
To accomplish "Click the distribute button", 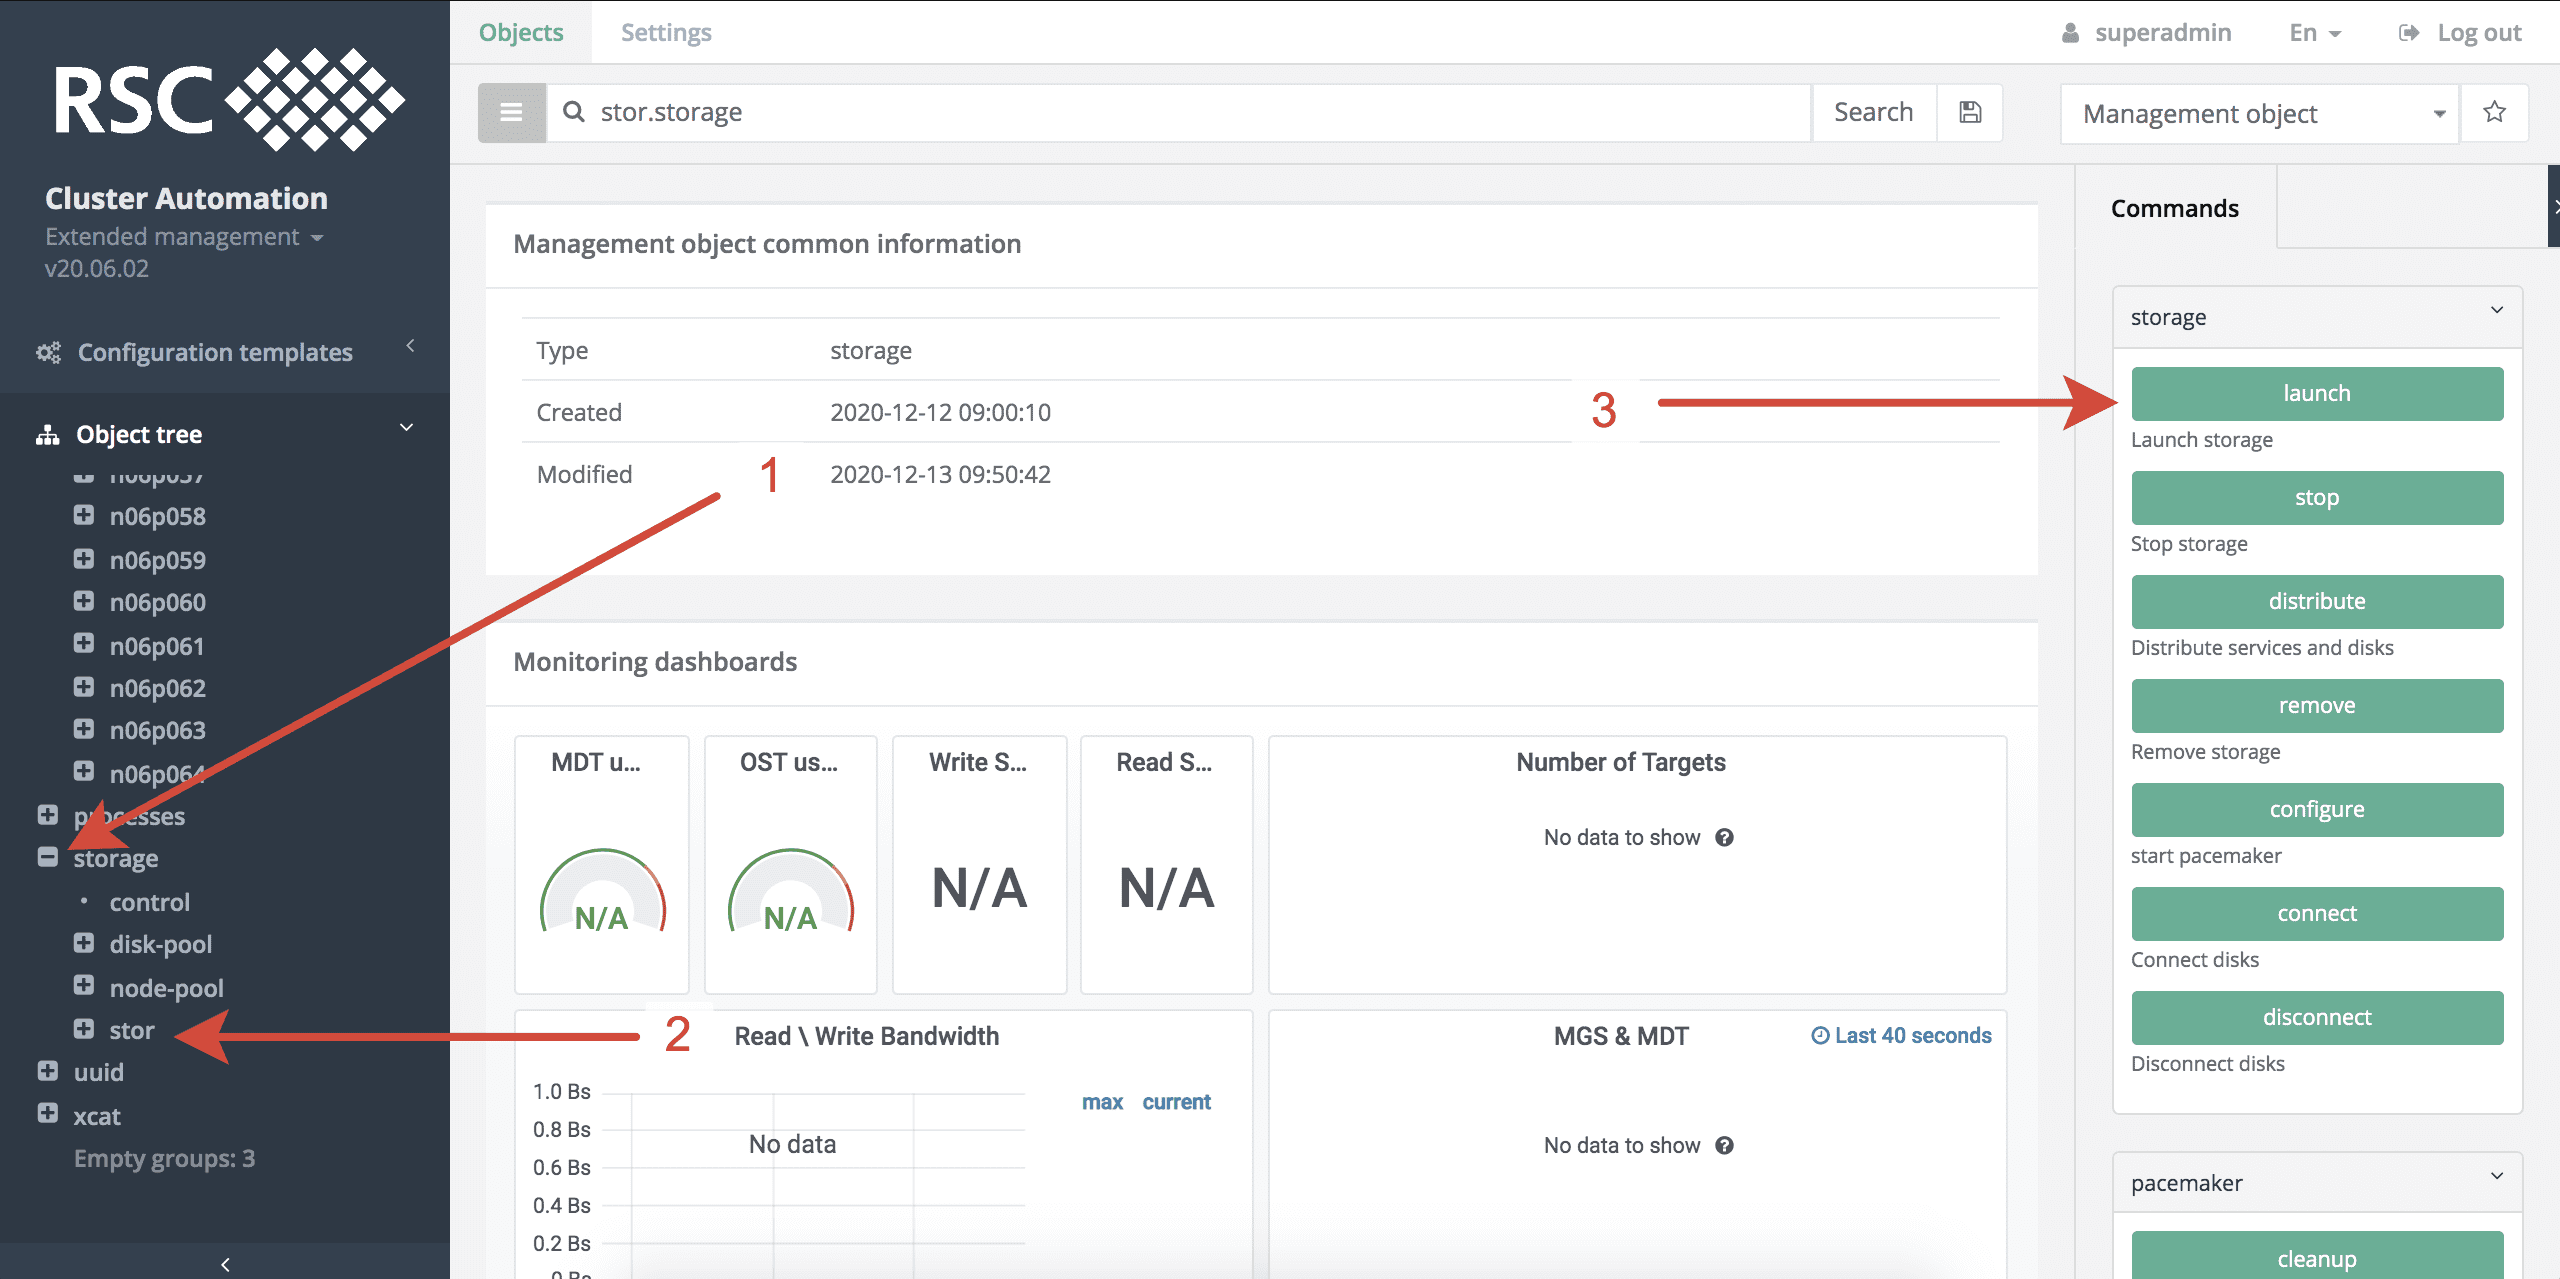I will 2316,601.
